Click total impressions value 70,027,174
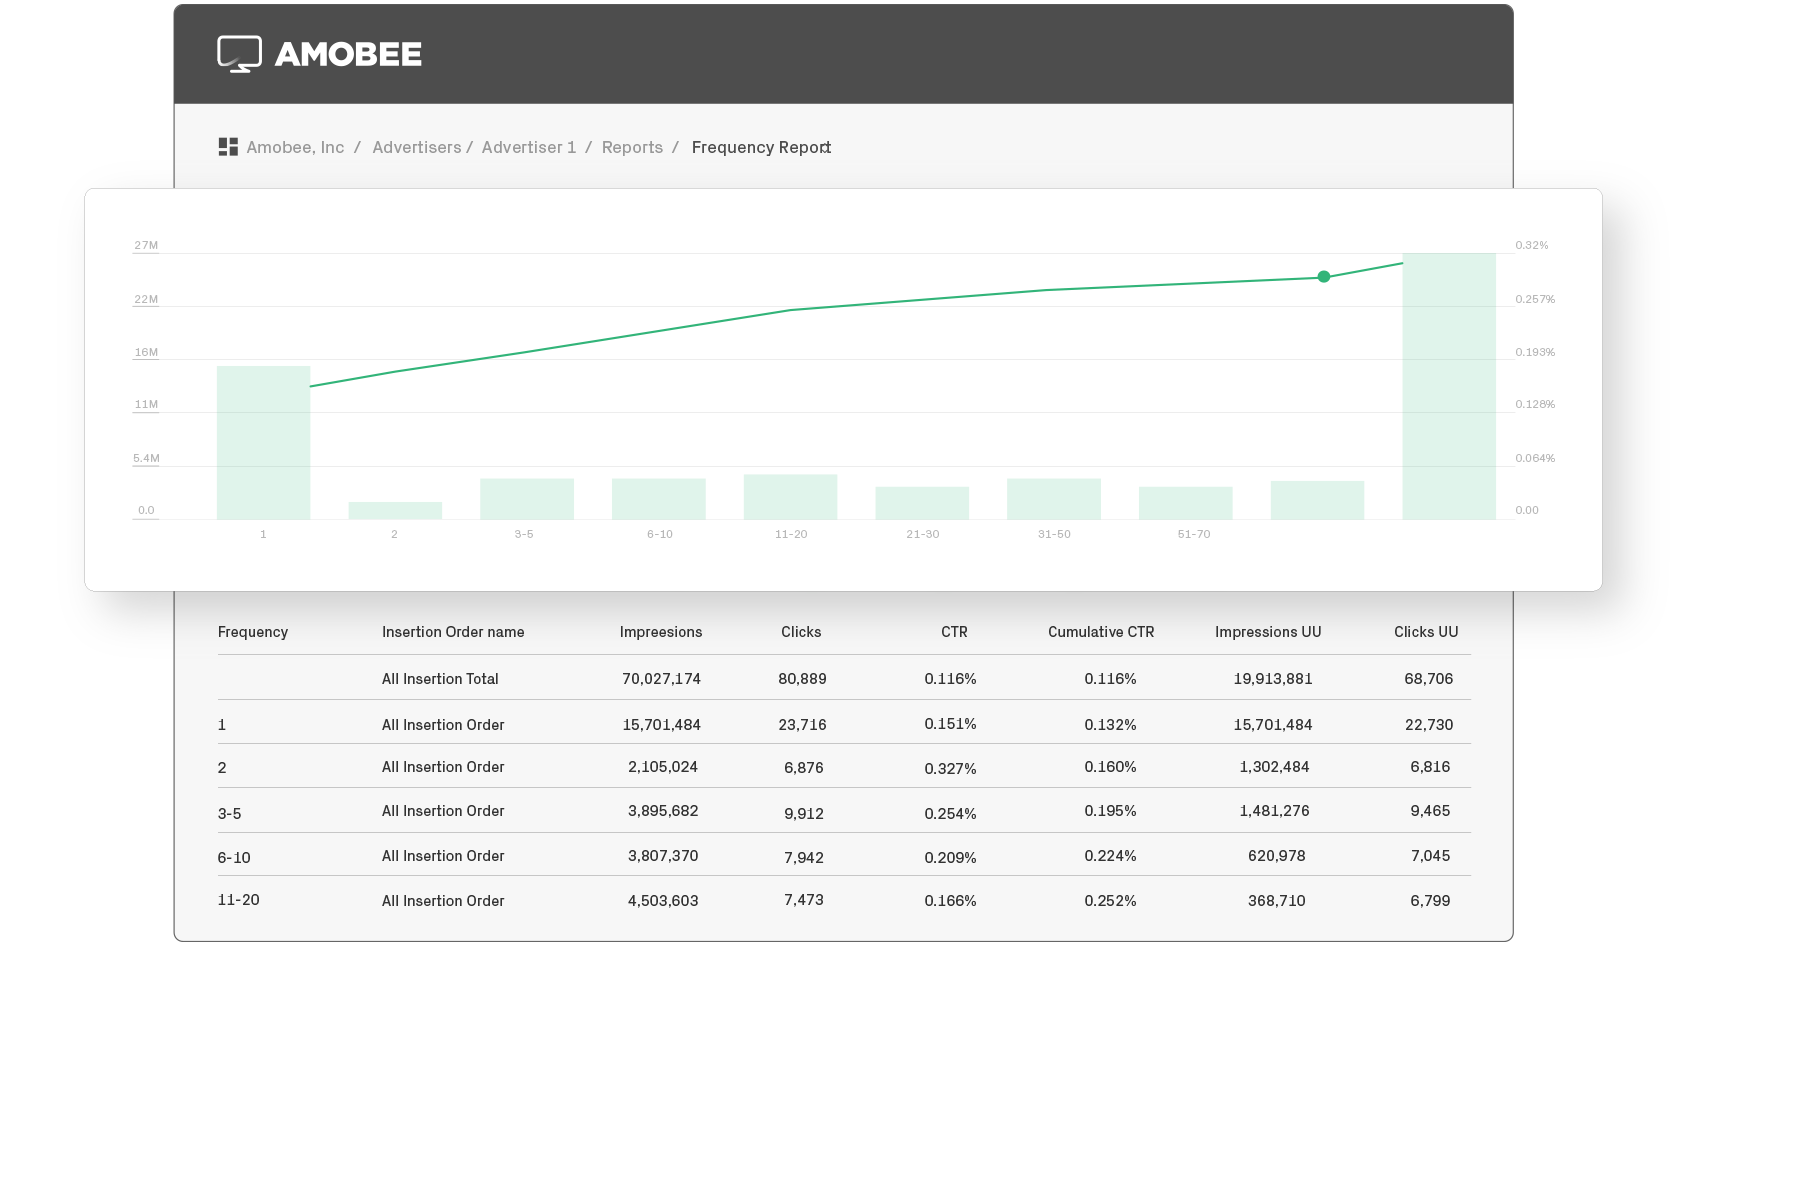1800x1200 pixels. pos(661,679)
